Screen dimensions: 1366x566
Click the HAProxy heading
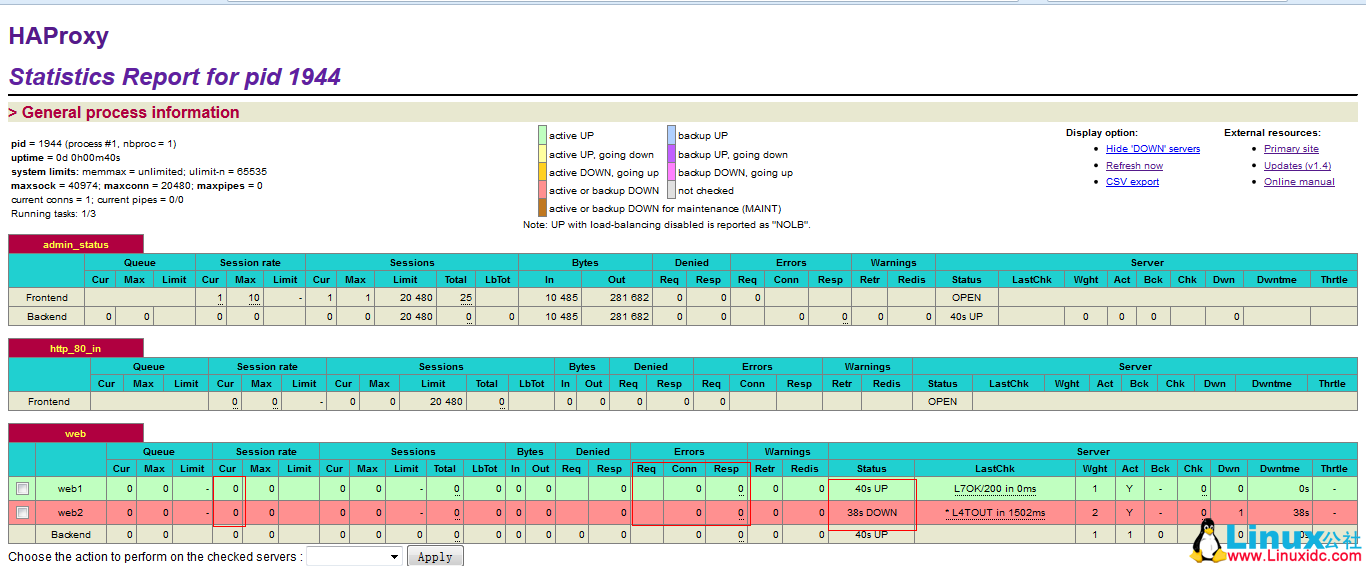tap(59, 37)
